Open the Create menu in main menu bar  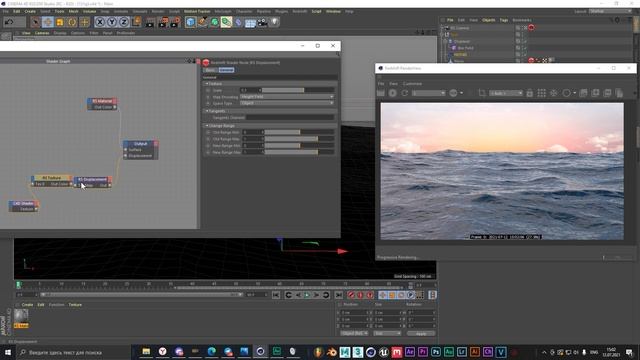coord(30,11)
